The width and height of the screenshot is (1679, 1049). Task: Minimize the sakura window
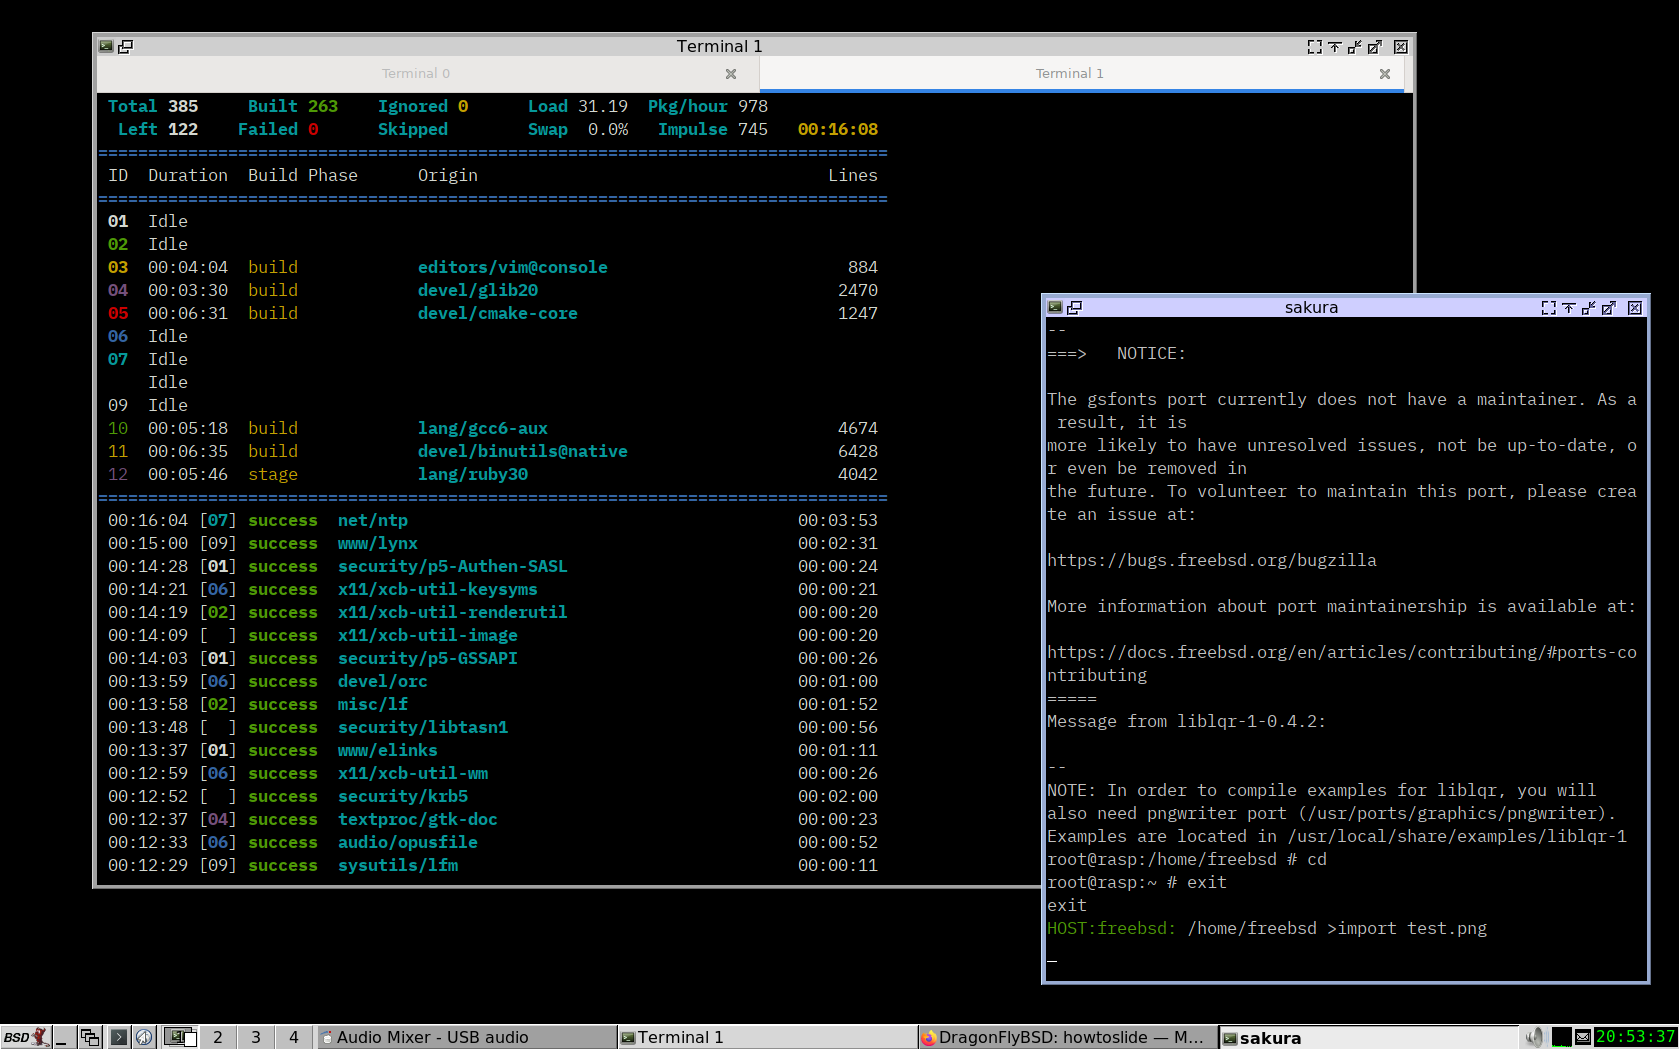1589,307
